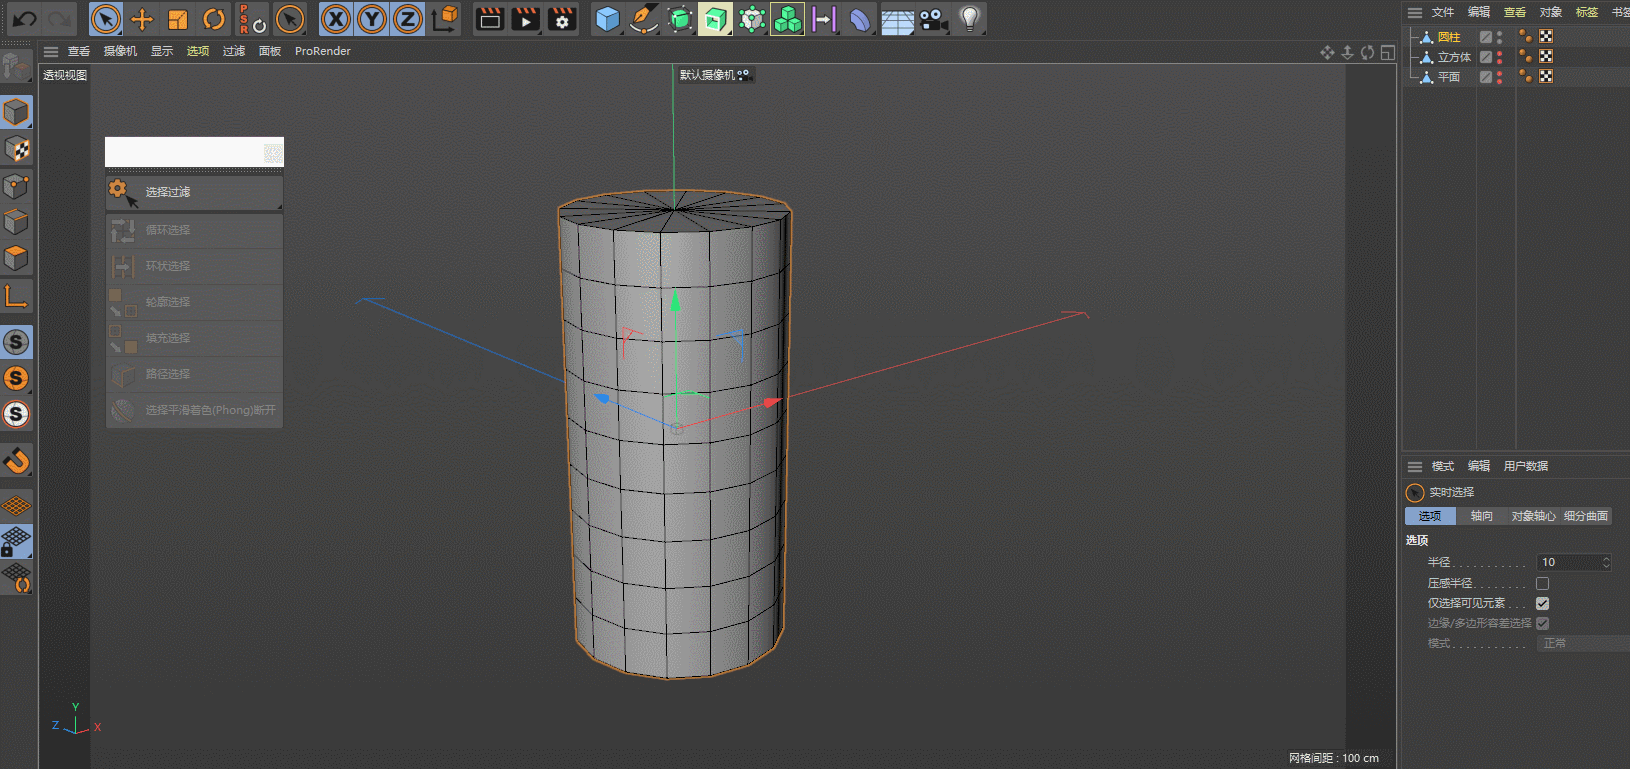1630x769 pixels.
Task: Open the 模式 dropdown showing 正常
Action: coord(1582,643)
